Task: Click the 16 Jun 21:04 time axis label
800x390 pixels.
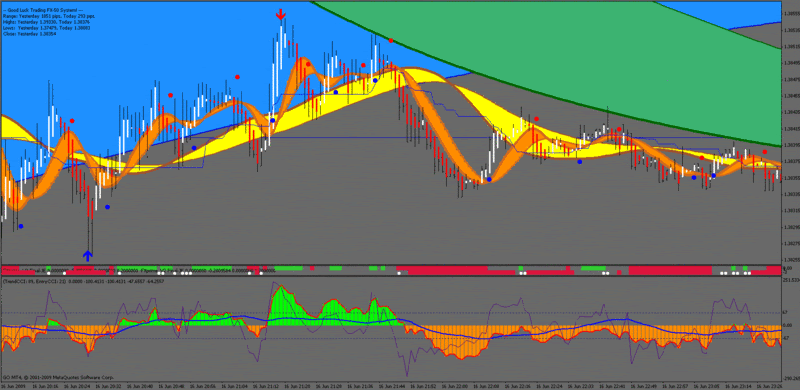Action: coord(236,386)
